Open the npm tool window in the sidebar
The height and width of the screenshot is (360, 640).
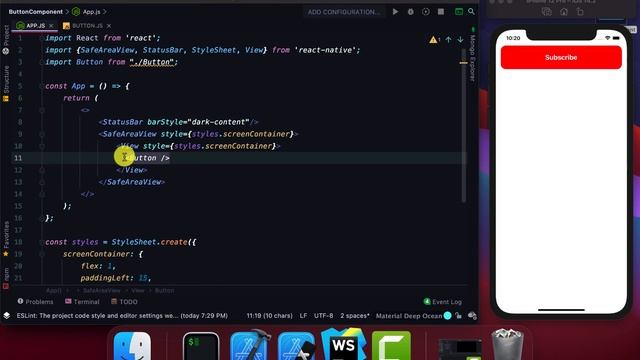click(x=6, y=278)
